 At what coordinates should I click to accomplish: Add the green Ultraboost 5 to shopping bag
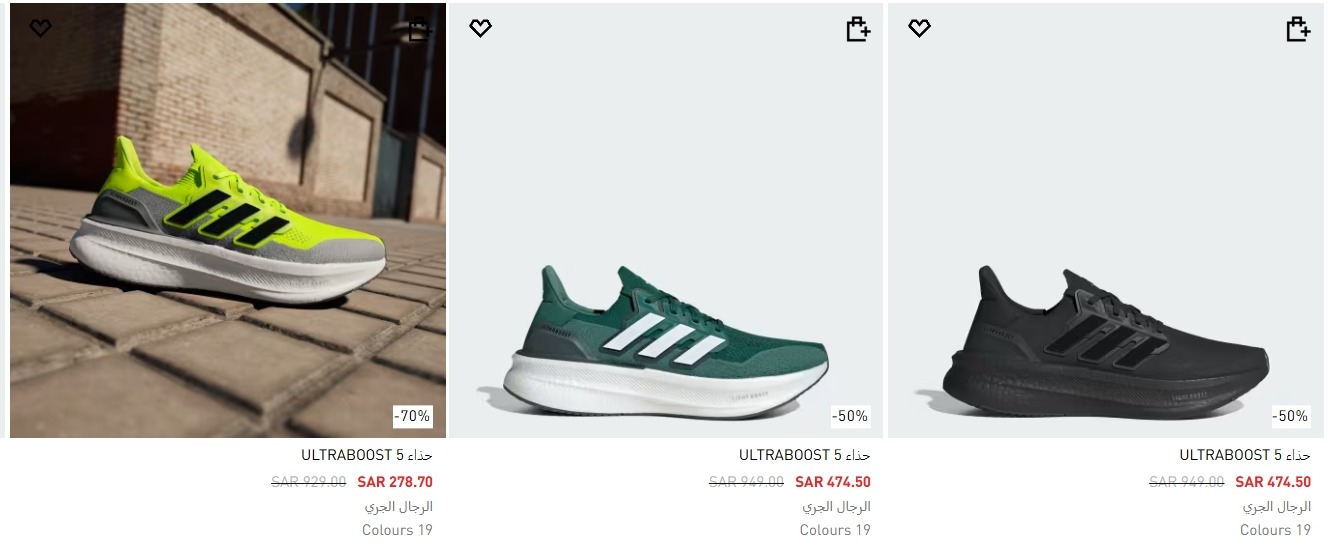tap(858, 30)
